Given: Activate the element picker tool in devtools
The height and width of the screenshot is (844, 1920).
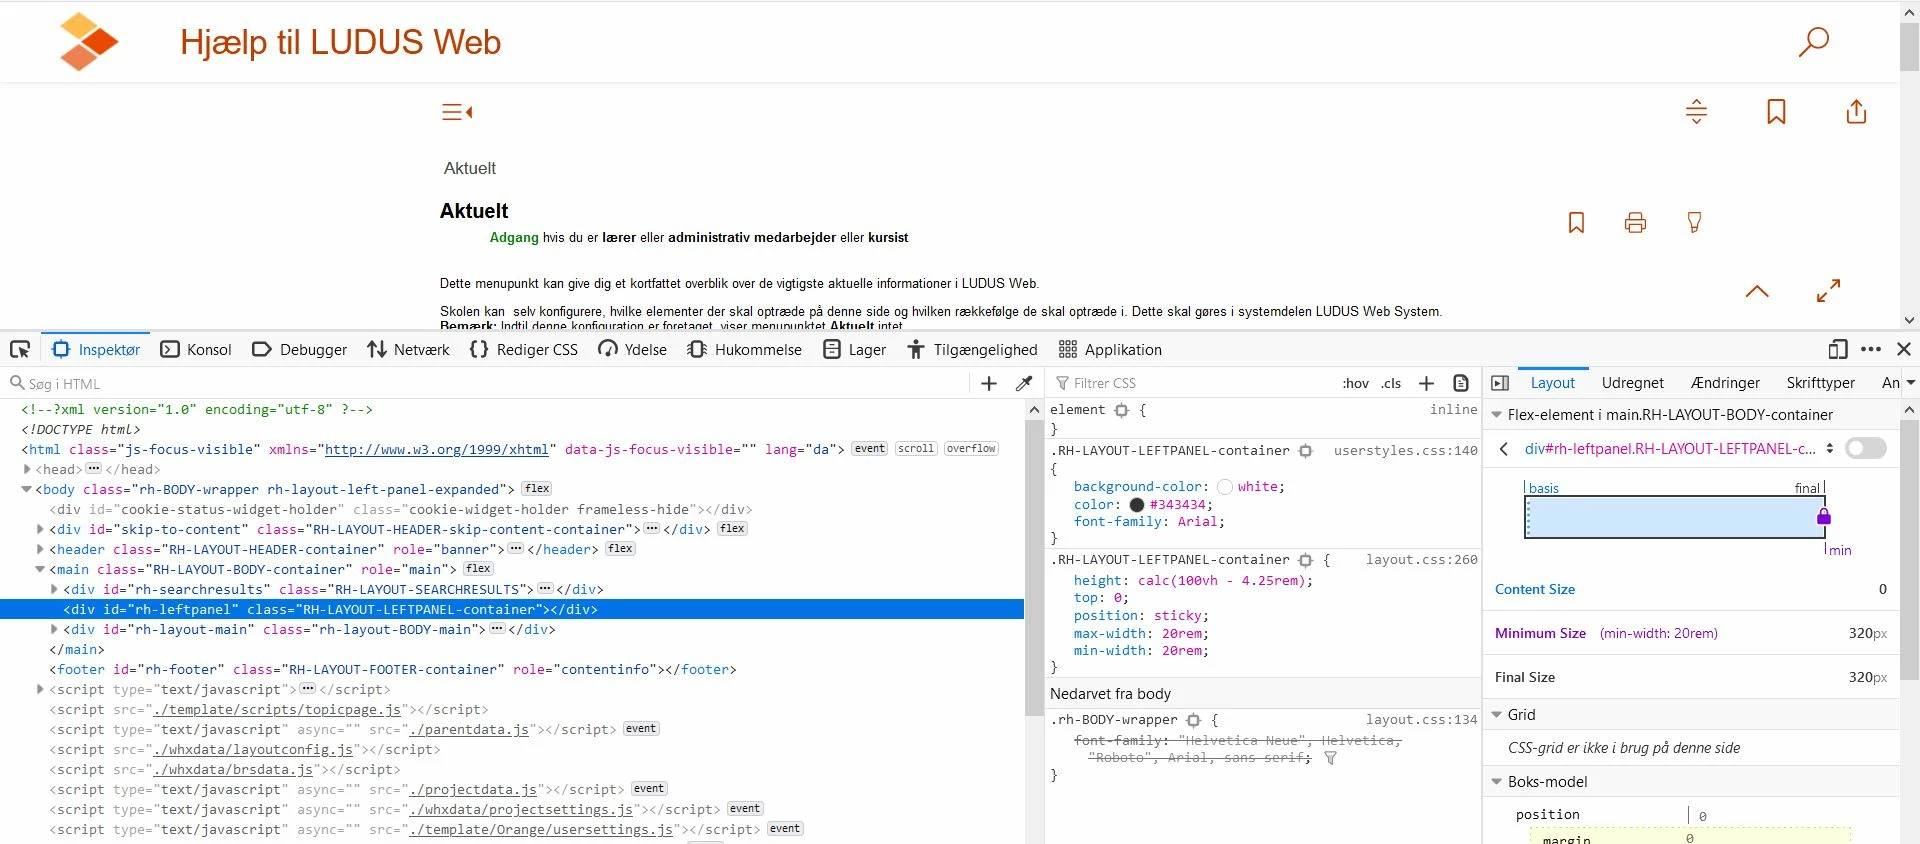Looking at the screenshot, I should point(20,349).
